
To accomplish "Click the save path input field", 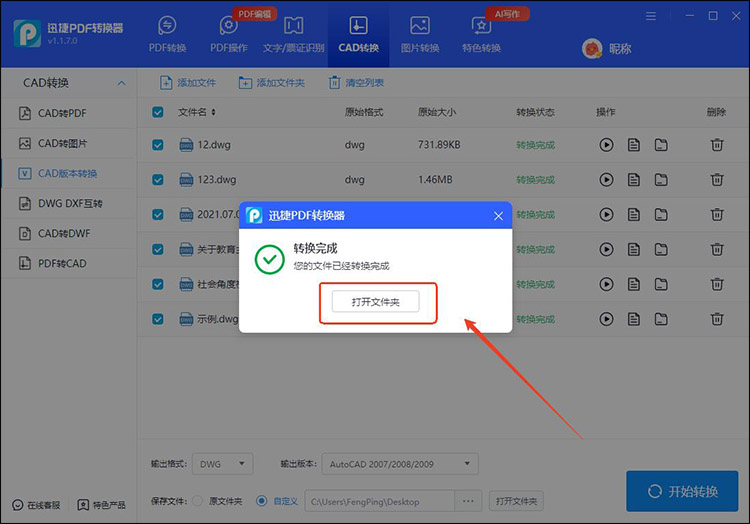I will click(380, 502).
